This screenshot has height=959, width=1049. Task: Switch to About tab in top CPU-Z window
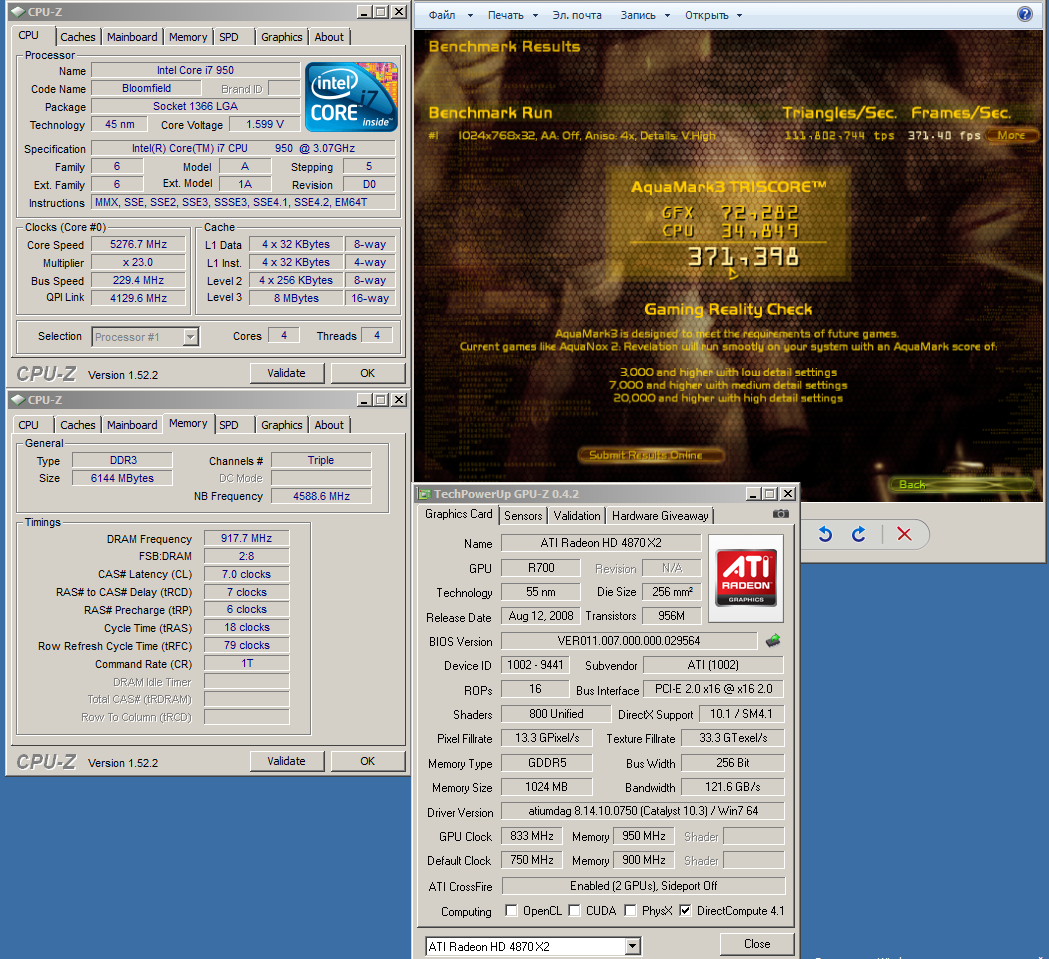coord(329,37)
